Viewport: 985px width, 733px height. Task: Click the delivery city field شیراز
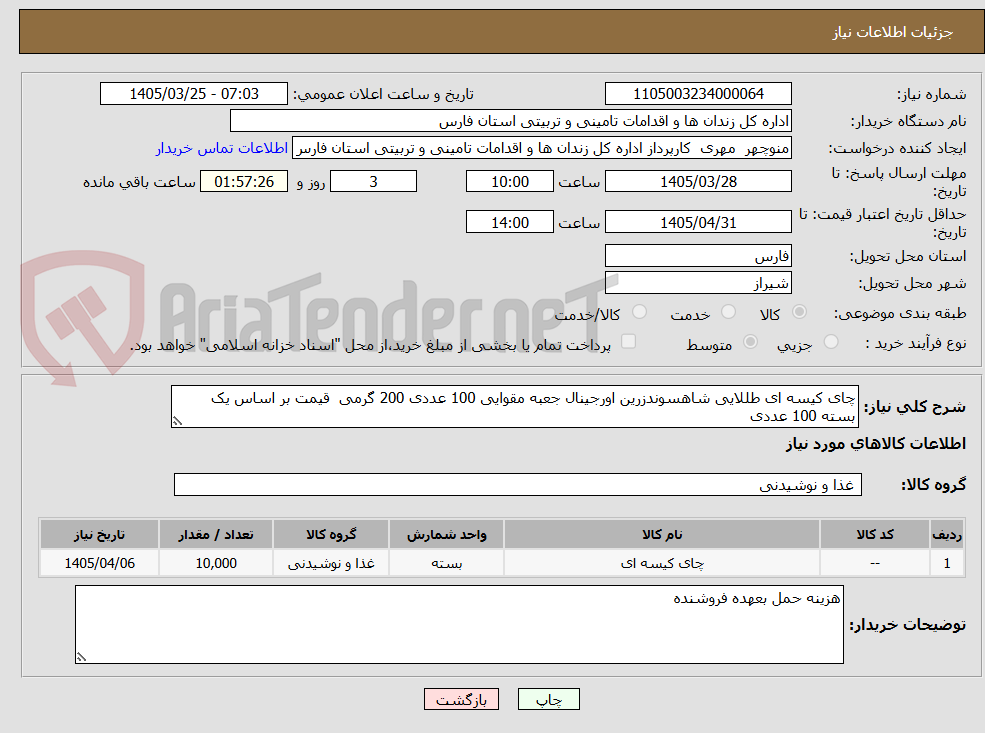coord(698,283)
